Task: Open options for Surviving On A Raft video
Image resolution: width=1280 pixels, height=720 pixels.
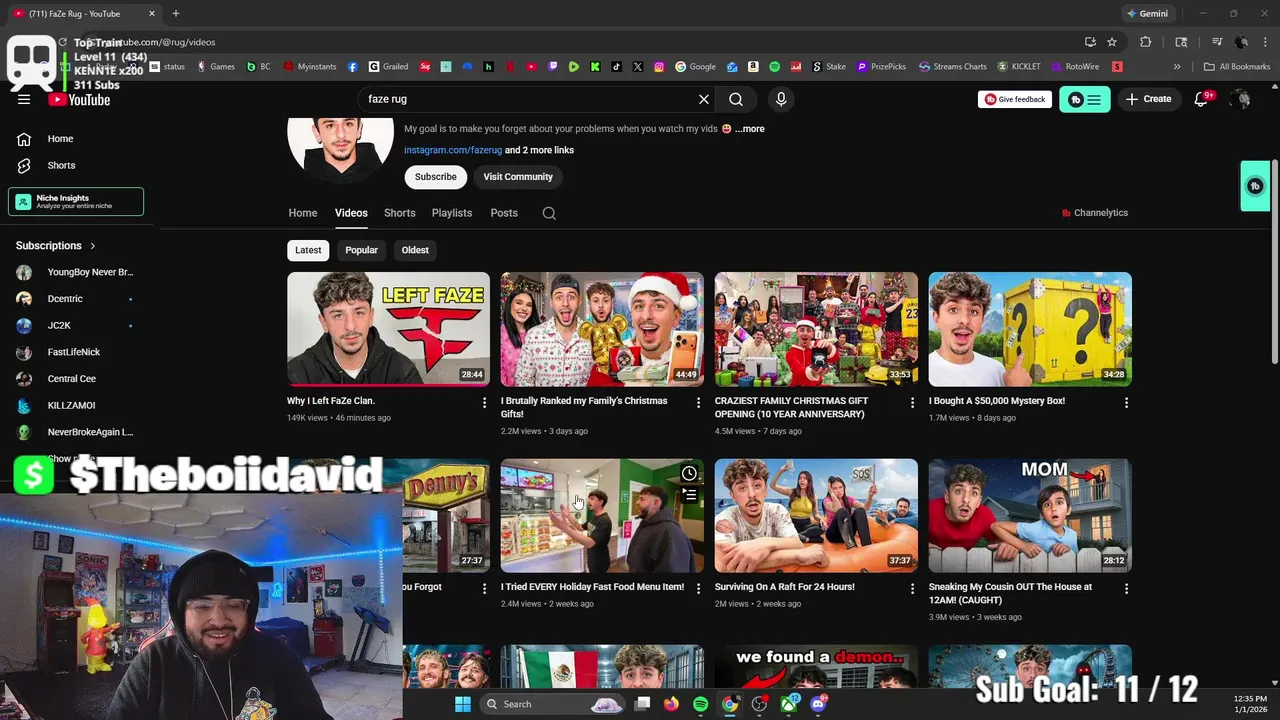Action: coord(912,588)
